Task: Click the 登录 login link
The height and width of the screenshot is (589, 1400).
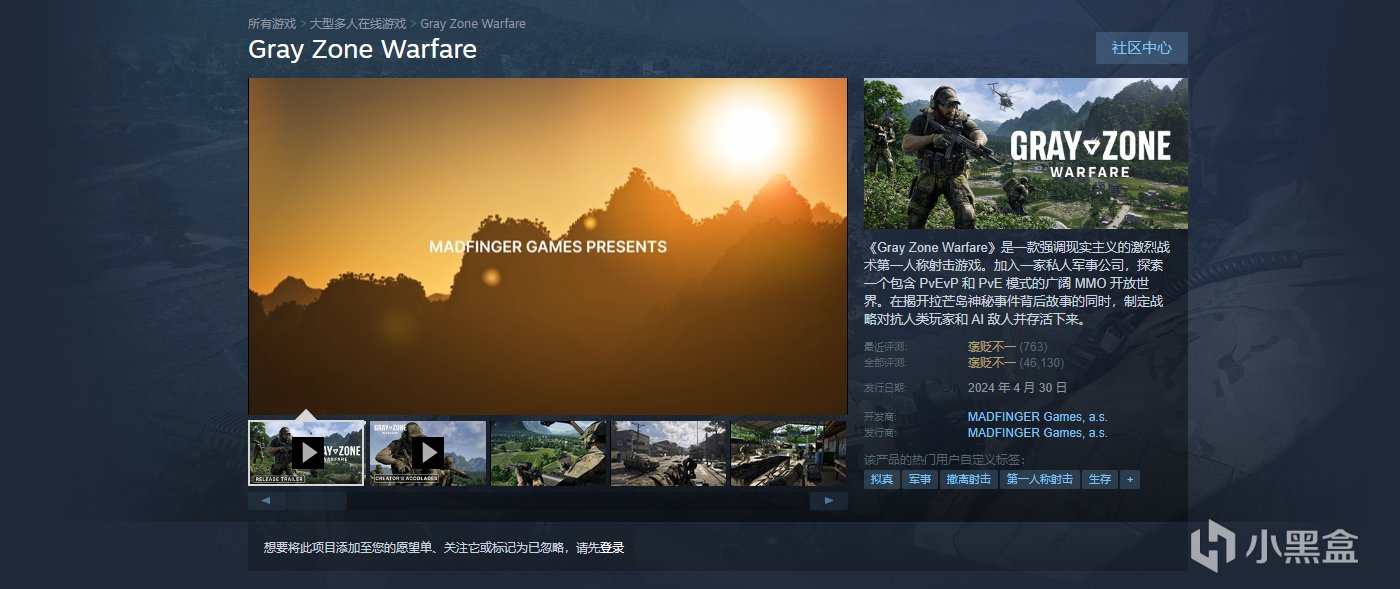Action: [612, 548]
